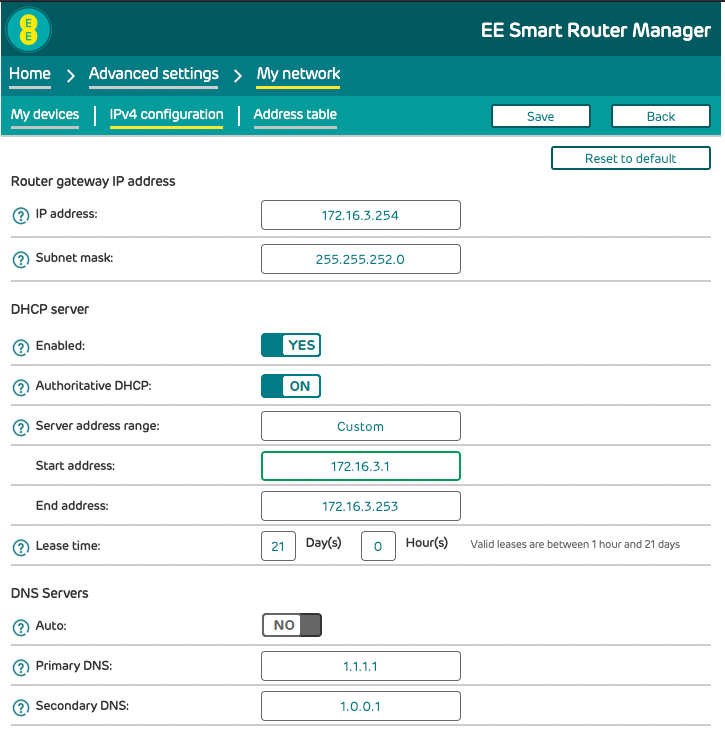Open the Address table tab
Screen dimensions: 725x734
tap(295, 115)
